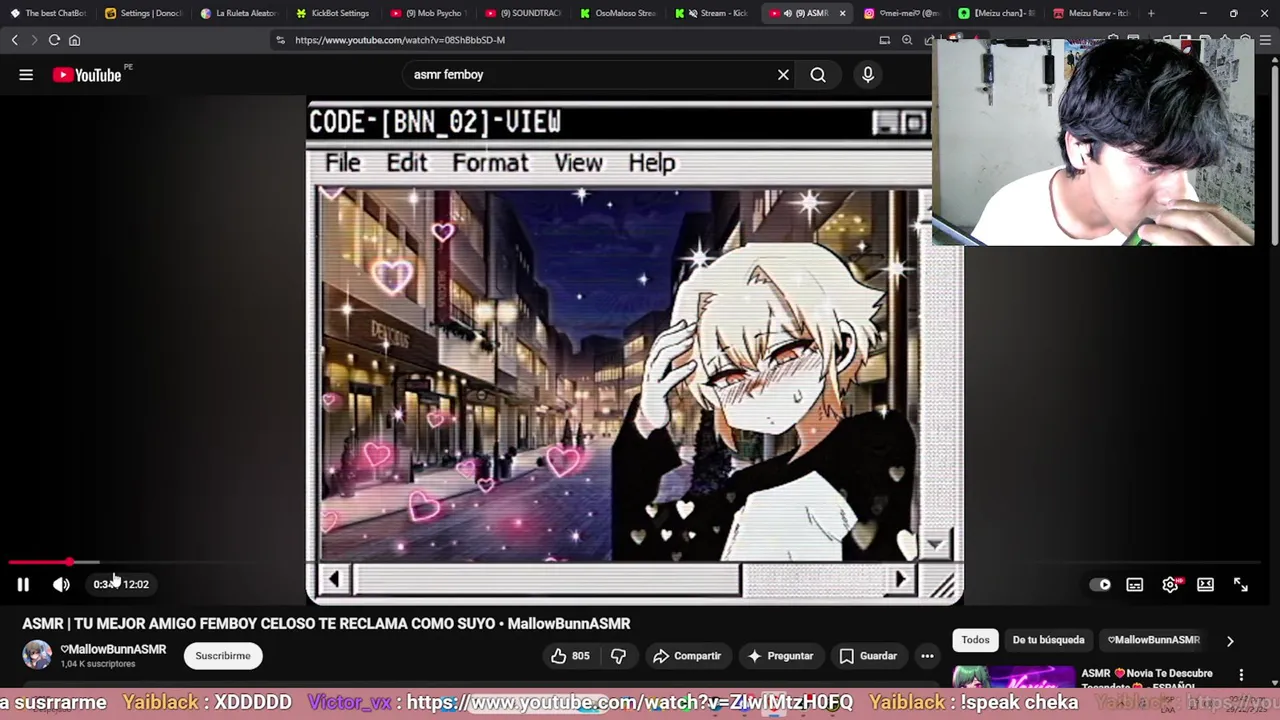Open options menu for the suggested video

coord(1241,675)
